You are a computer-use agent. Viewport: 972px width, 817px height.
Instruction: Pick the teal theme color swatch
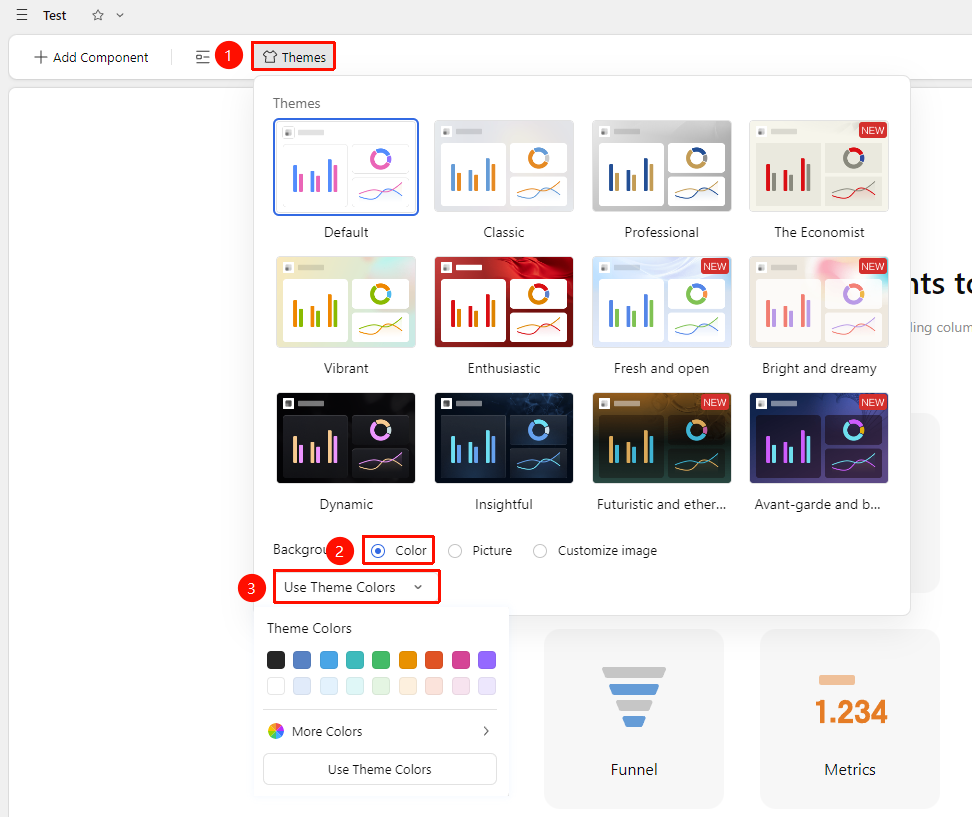[355, 660]
